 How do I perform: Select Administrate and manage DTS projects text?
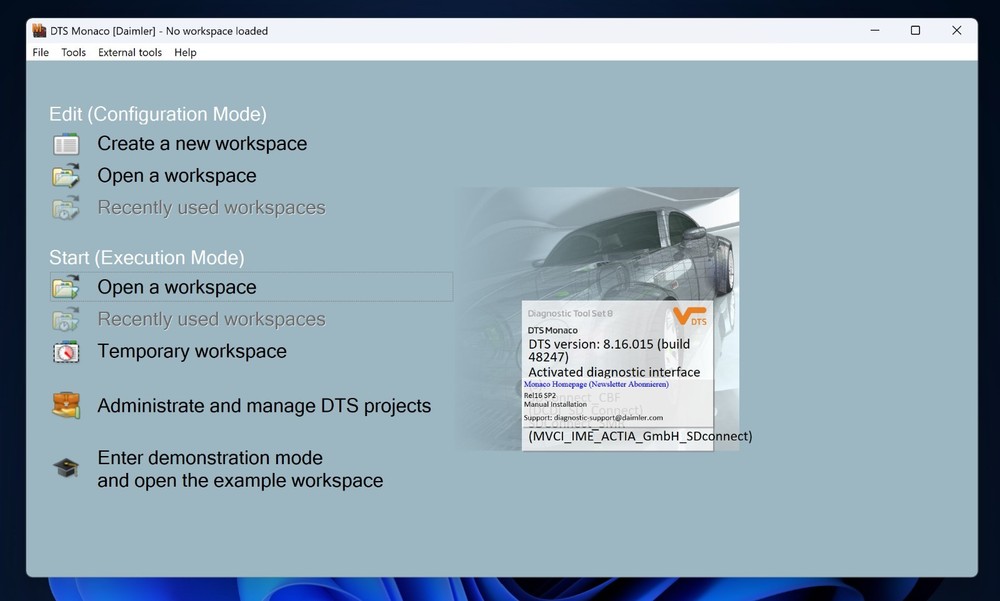(x=264, y=406)
